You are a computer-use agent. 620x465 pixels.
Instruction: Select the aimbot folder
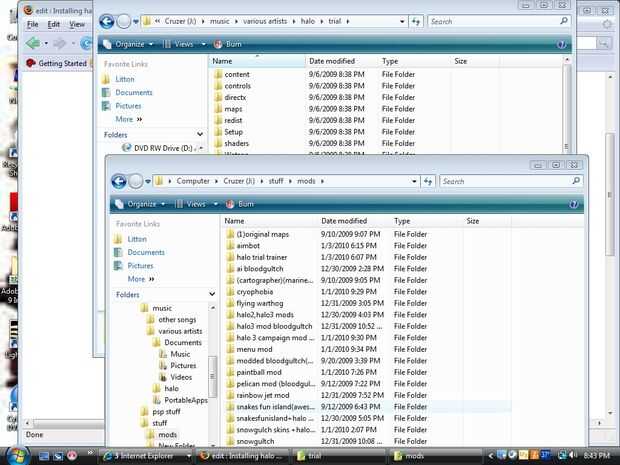point(248,246)
